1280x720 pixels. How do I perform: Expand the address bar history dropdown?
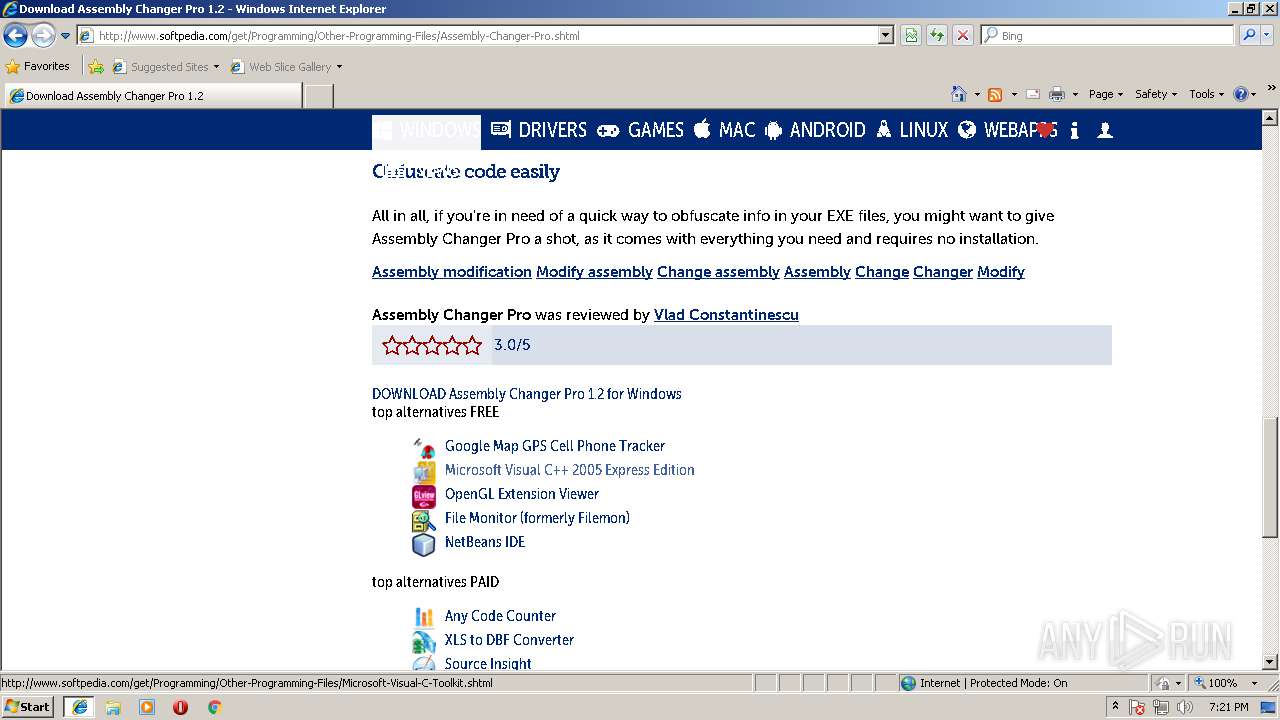pos(885,35)
